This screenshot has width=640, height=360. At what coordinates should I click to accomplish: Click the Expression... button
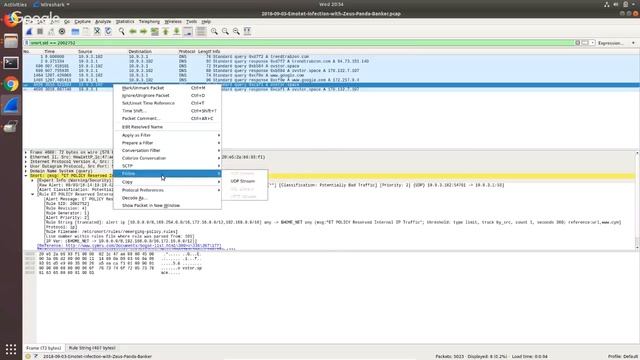[x=611, y=43]
